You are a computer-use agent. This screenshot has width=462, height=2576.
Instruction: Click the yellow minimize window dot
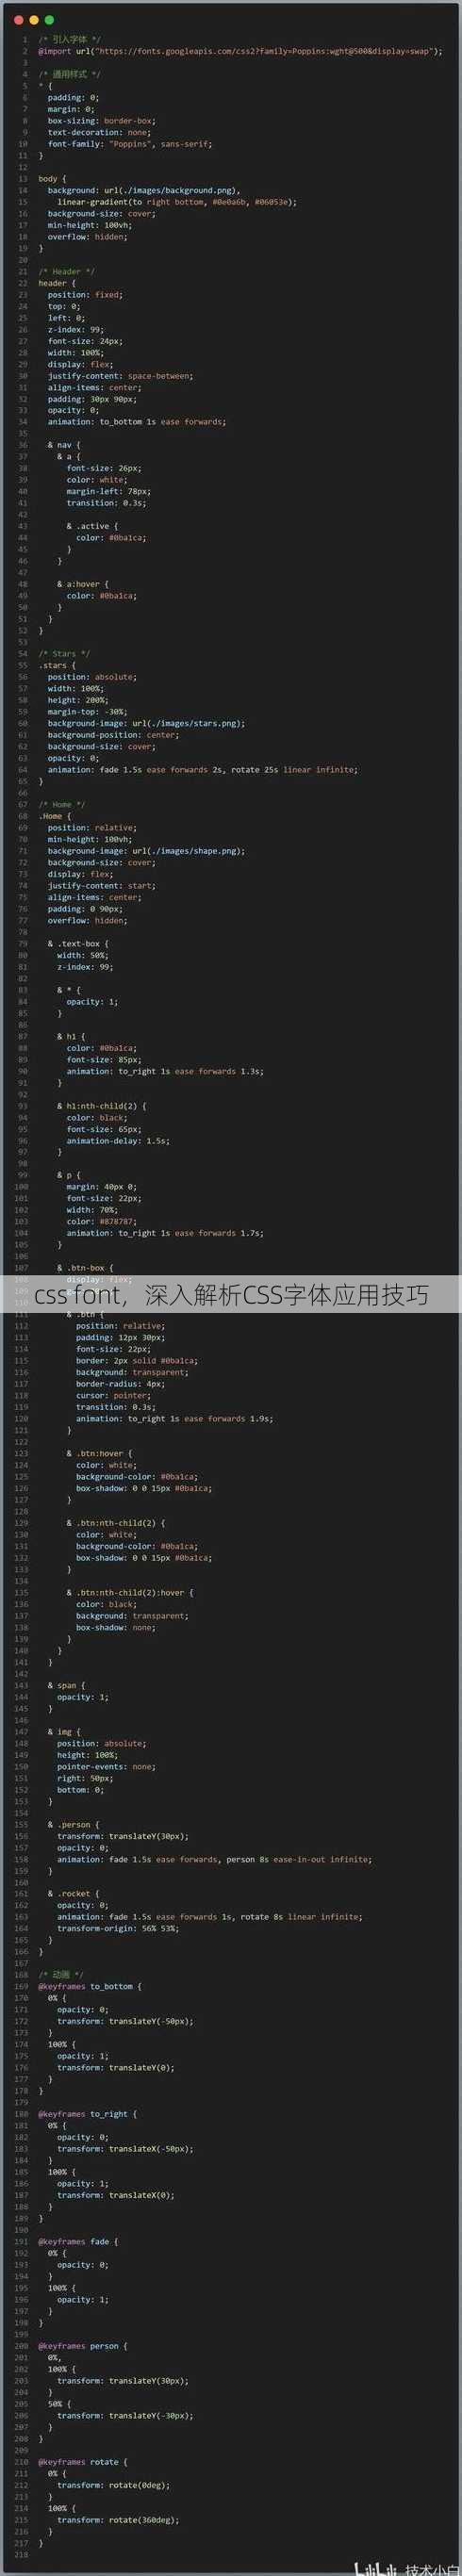[x=34, y=19]
